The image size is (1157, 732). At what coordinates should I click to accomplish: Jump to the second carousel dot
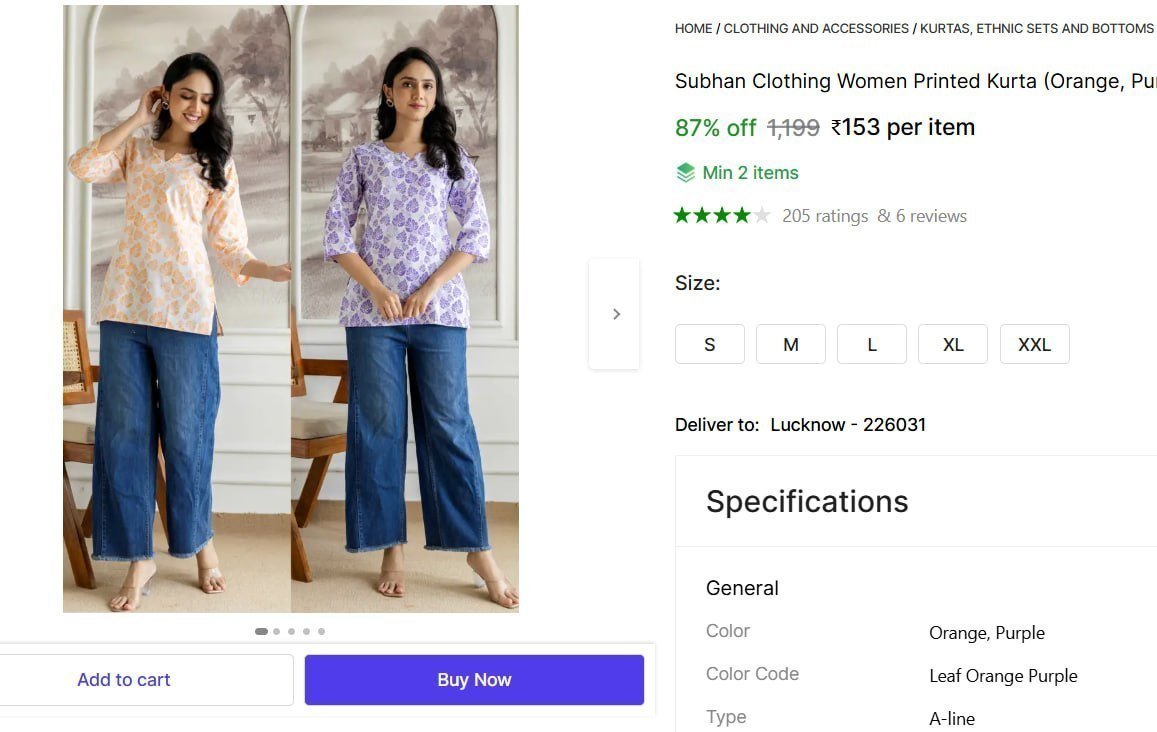click(x=277, y=632)
